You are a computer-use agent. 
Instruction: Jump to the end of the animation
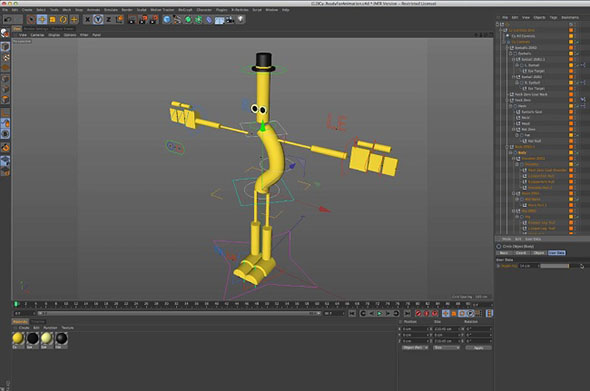pyautogui.click(x=407, y=313)
